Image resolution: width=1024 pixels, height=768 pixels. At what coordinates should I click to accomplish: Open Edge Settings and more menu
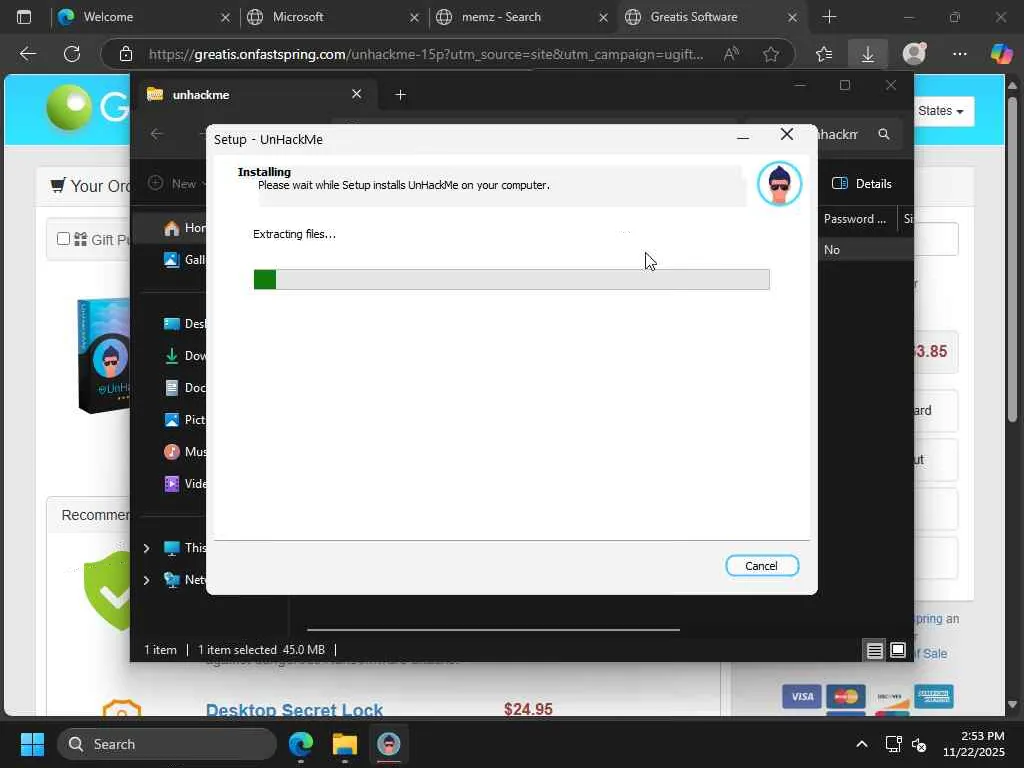tap(959, 54)
